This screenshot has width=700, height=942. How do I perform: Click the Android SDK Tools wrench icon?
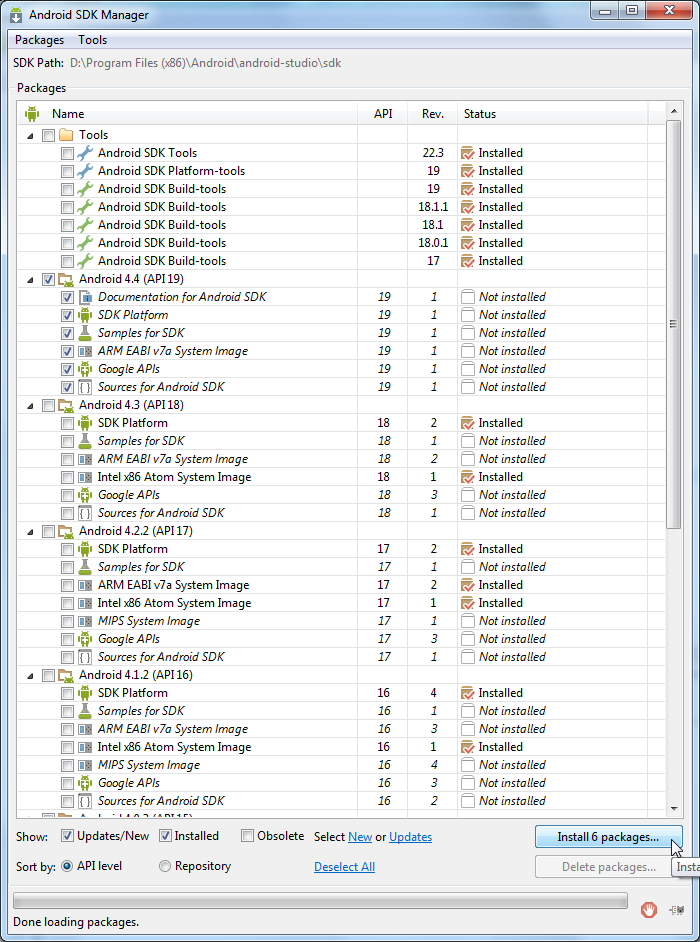[x=85, y=153]
